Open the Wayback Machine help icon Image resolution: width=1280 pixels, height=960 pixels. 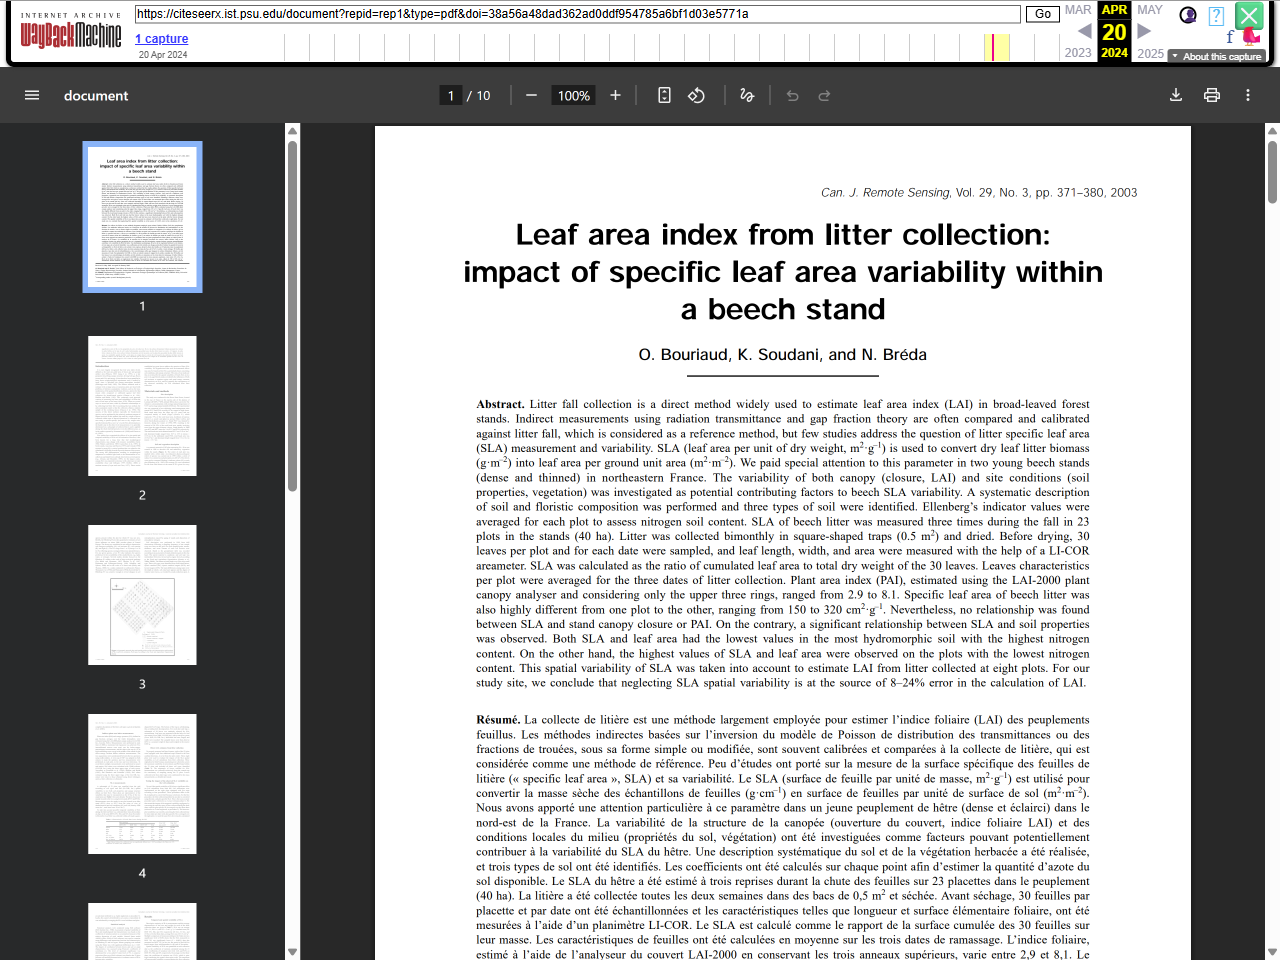coord(1216,16)
